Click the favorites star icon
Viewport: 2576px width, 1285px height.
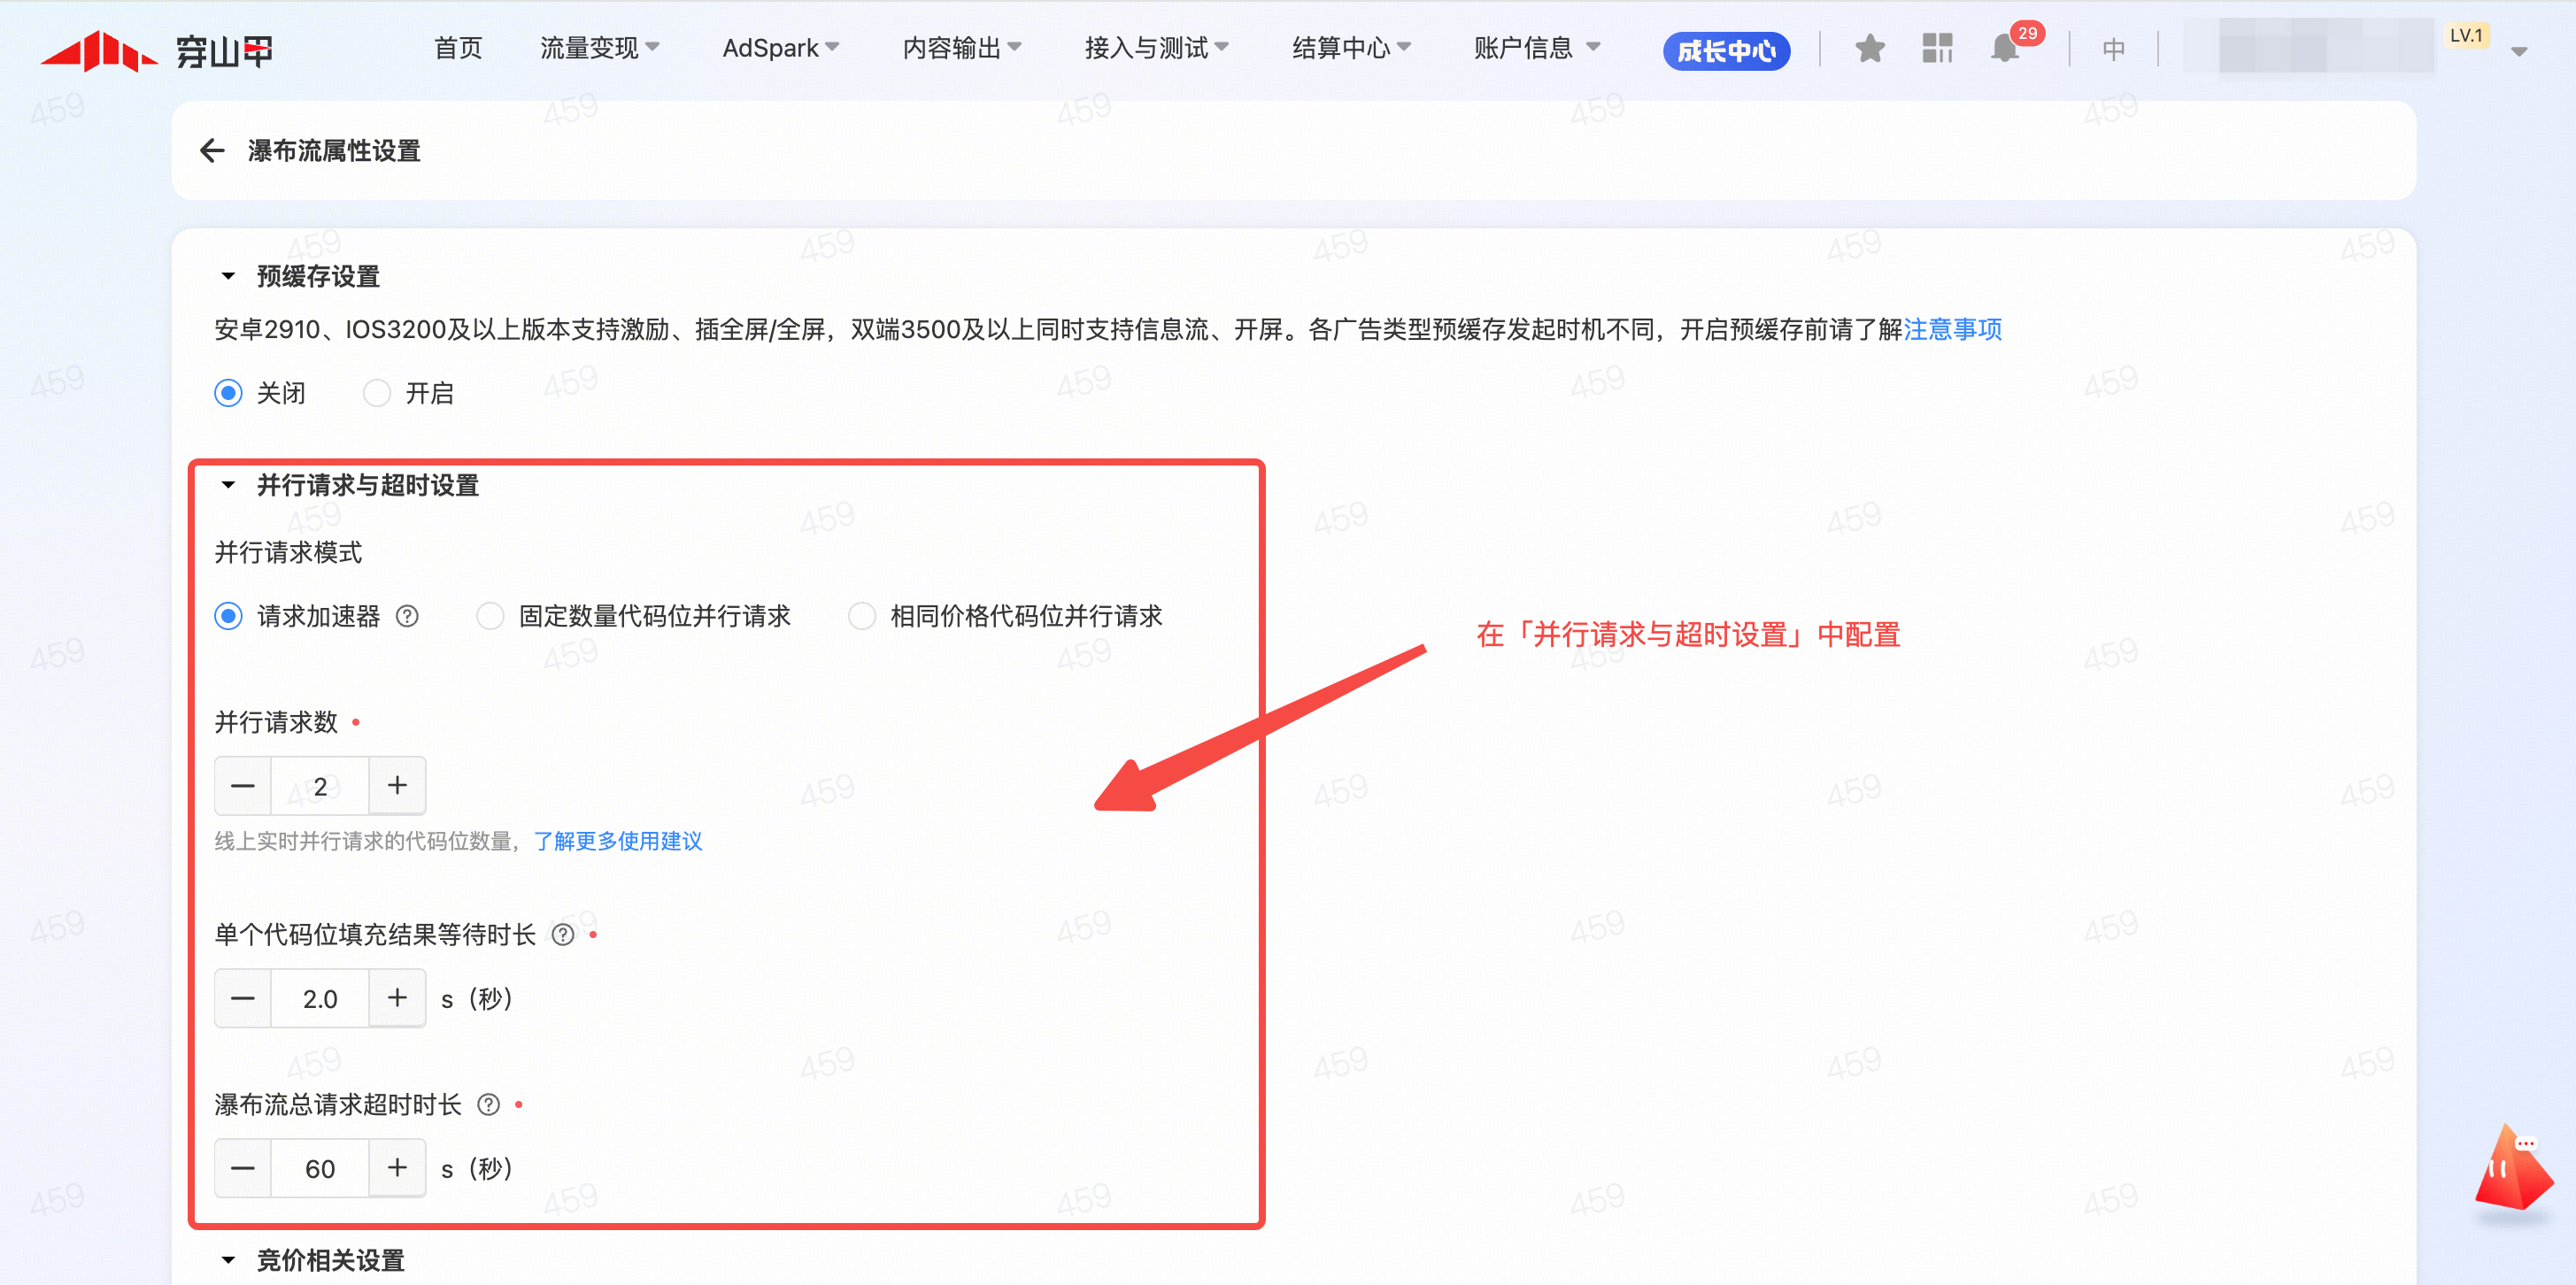click(1869, 48)
